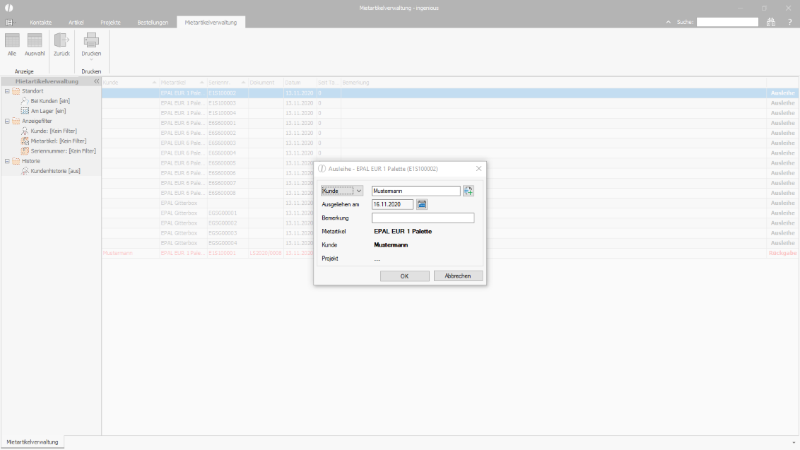Collapse the Mietartikelverwaltung side panel
800x450 pixels.
tap(96, 81)
